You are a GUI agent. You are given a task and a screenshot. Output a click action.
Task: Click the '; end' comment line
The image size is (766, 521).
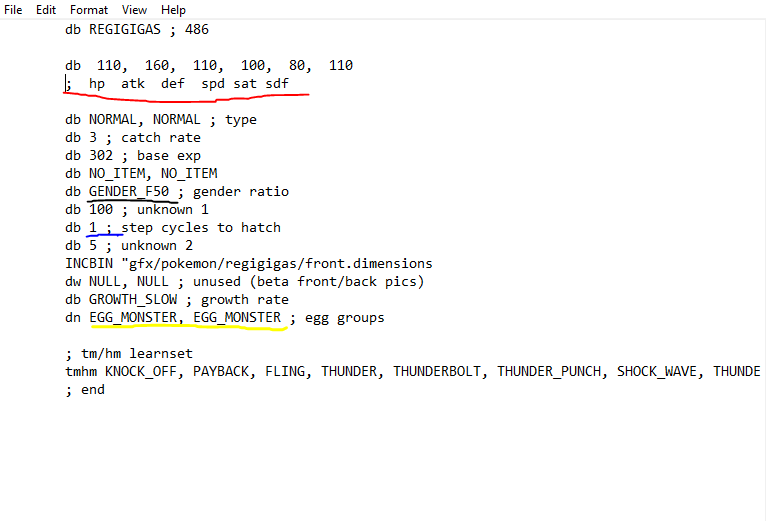pyautogui.click(x=85, y=390)
